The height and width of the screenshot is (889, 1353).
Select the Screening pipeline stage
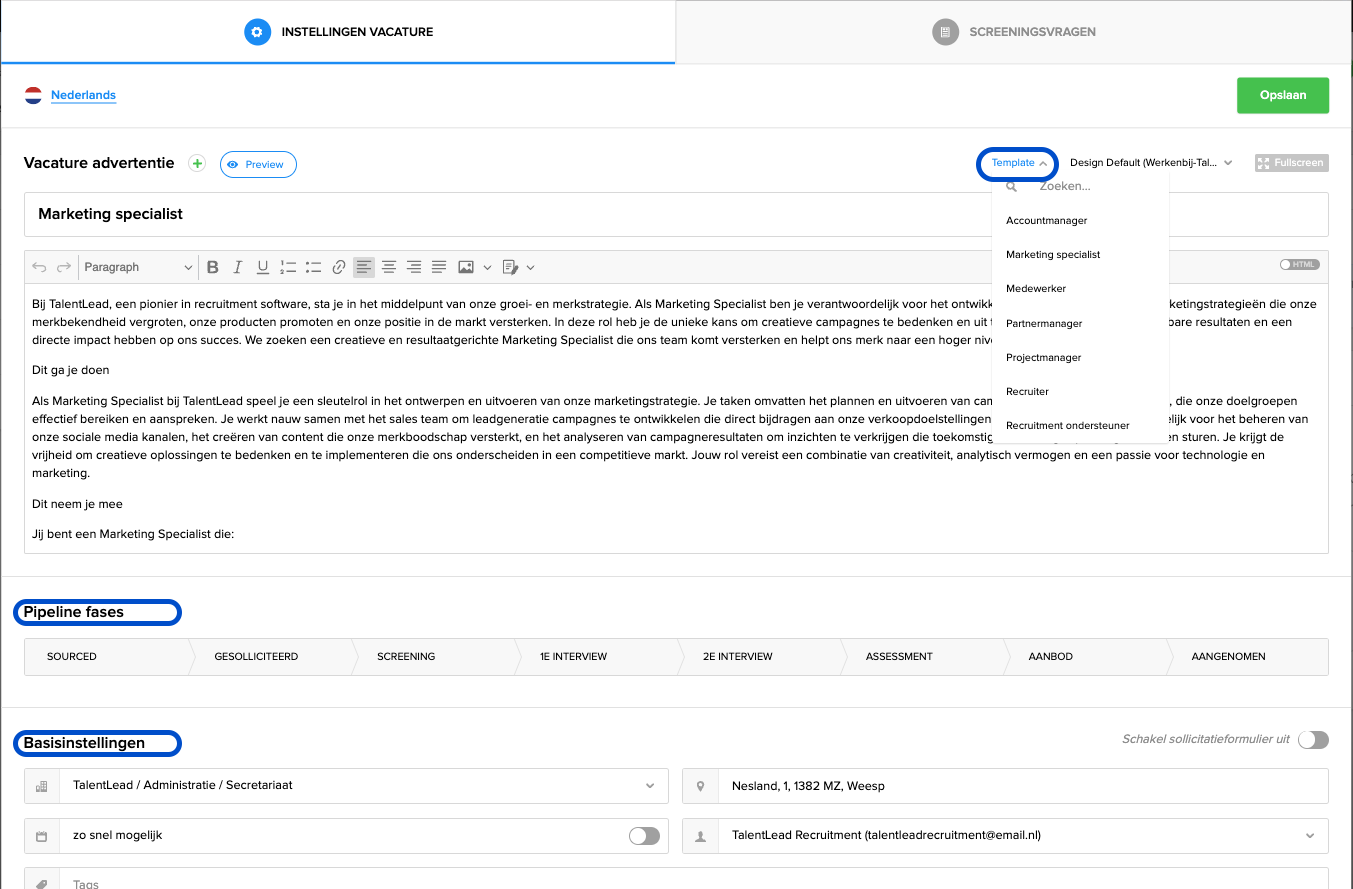(433, 657)
